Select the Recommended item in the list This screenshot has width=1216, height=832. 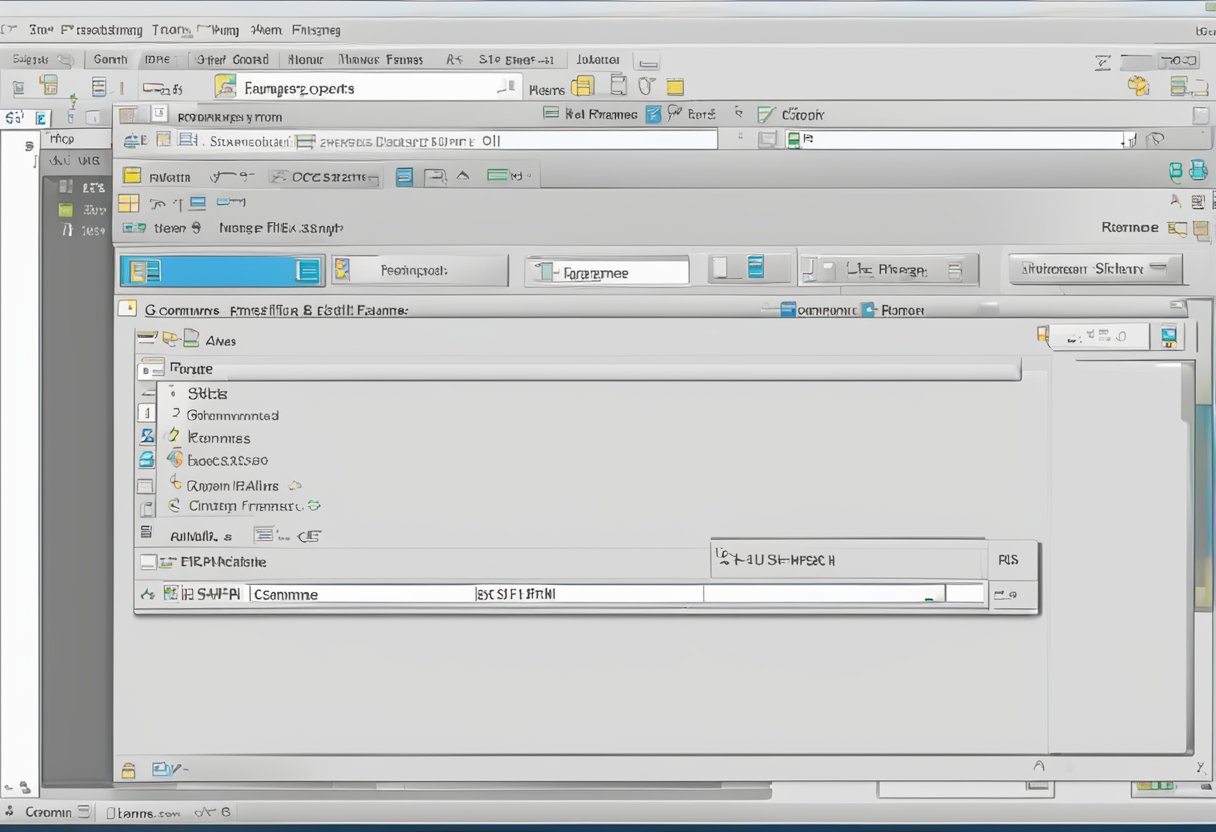click(230, 415)
